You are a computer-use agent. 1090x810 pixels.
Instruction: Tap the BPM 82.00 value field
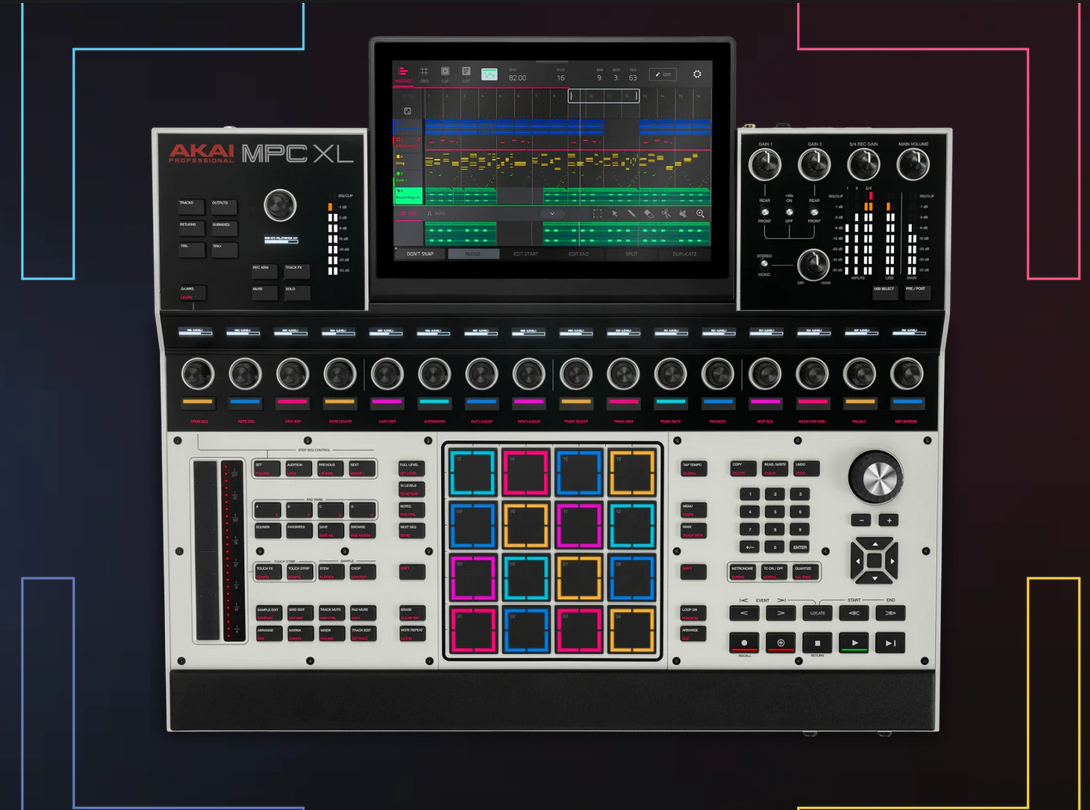517,75
